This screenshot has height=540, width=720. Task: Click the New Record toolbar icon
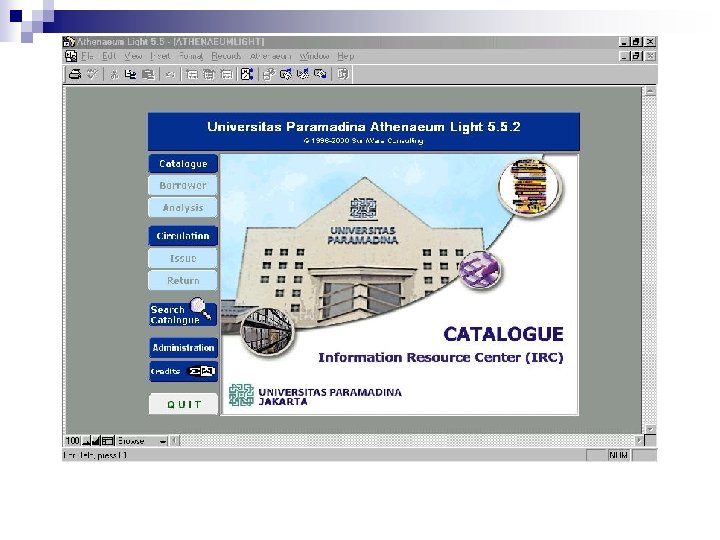pyautogui.click(x=192, y=74)
